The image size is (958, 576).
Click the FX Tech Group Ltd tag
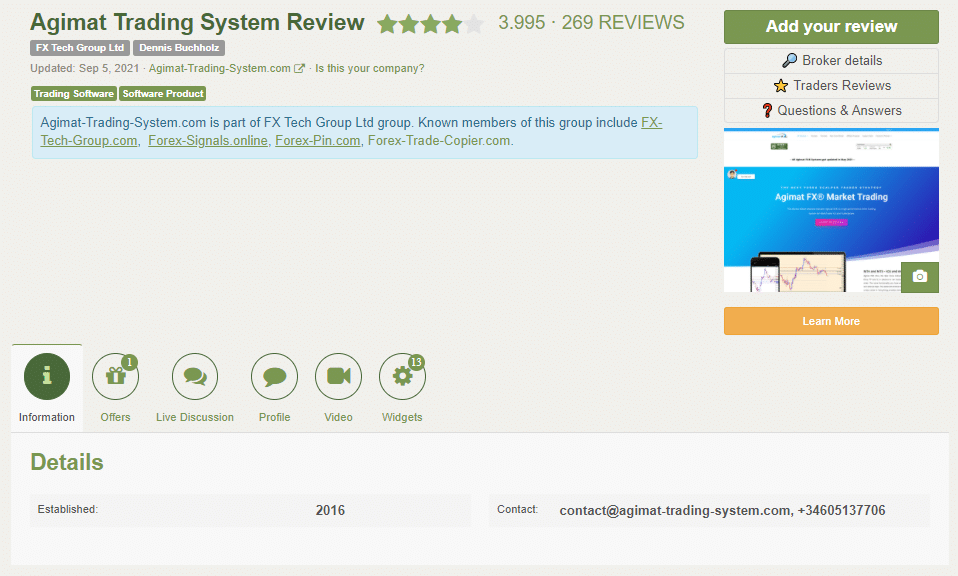point(79,48)
